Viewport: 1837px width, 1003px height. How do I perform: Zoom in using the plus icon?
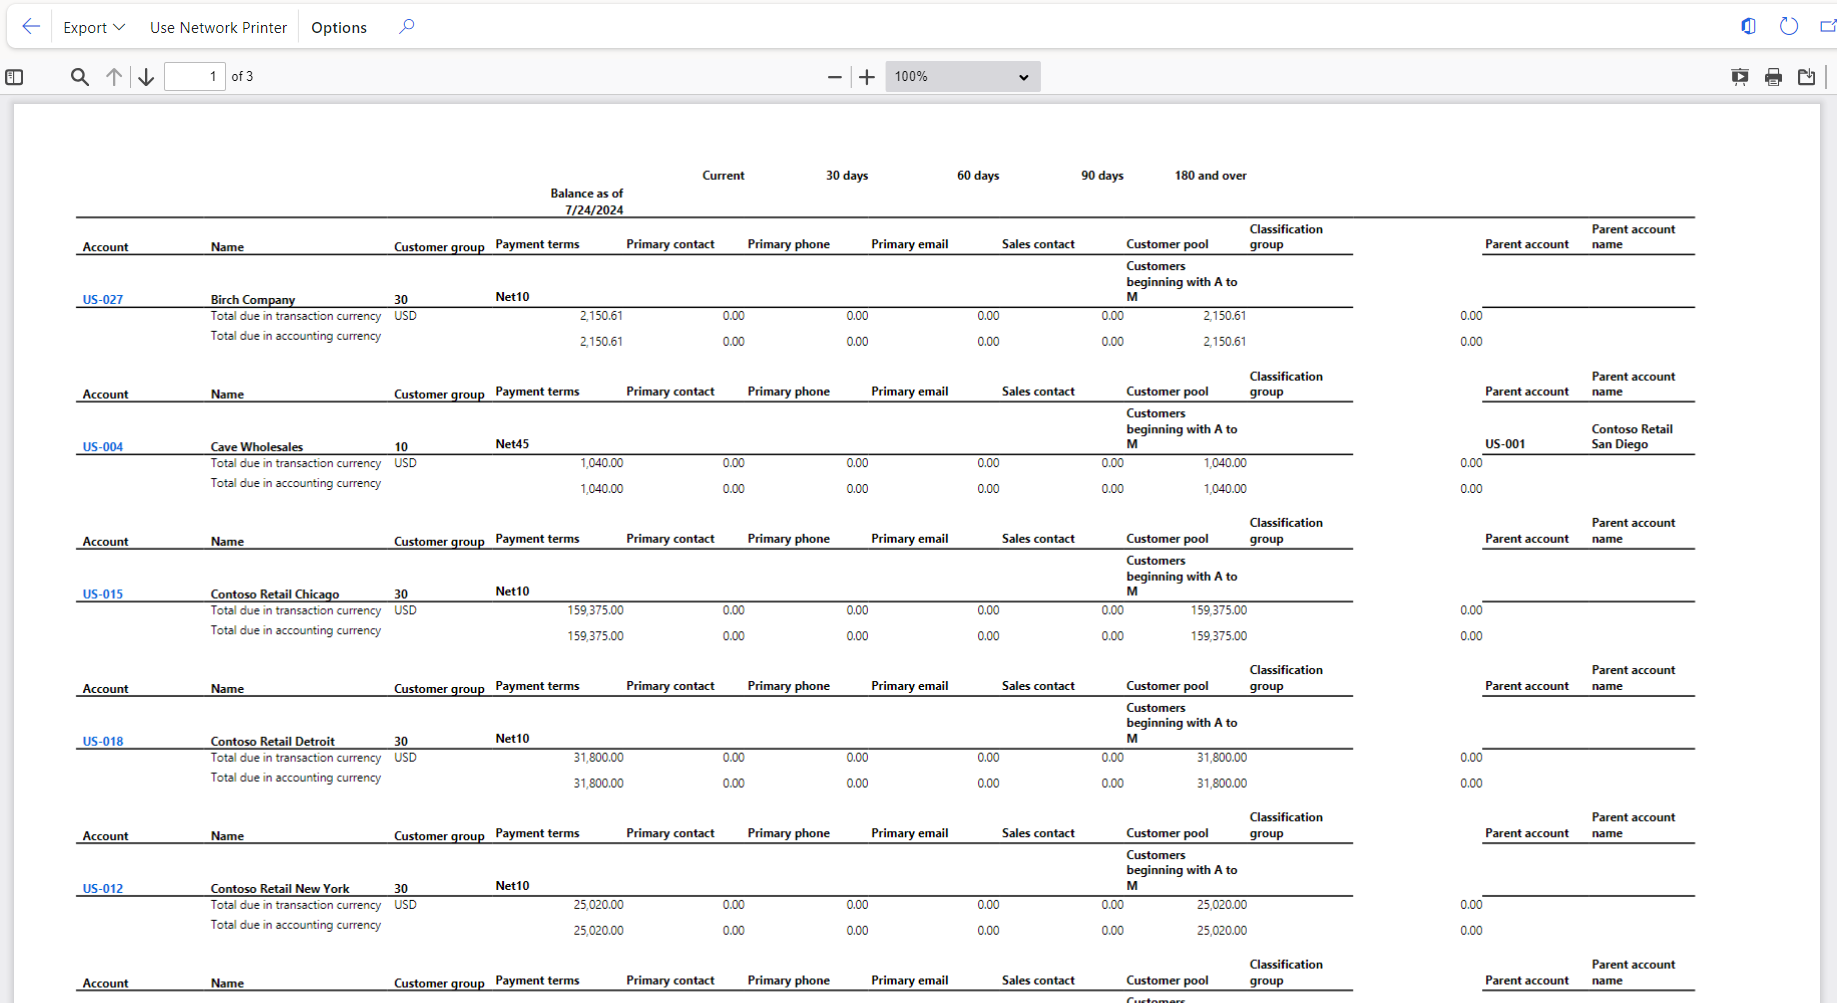click(x=866, y=76)
